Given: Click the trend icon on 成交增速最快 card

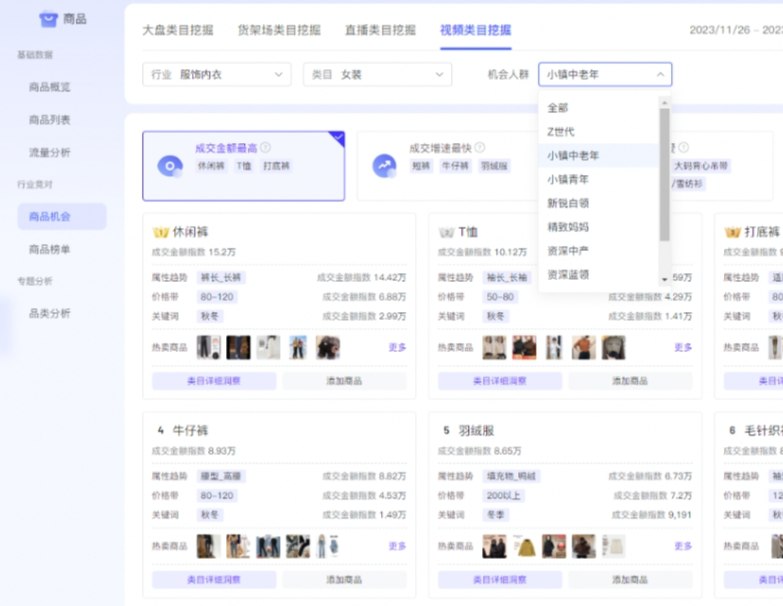Looking at the screenshot, I should pos(384,166).
